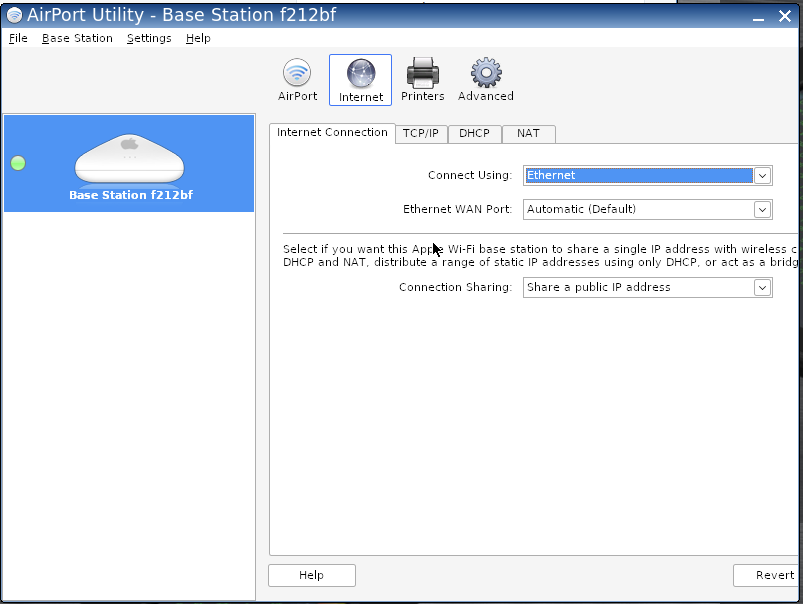Image resolution: width=803 pixels, height=604 pixels.
Task: Click the Help button at bottom
Action: coord(311,575)
